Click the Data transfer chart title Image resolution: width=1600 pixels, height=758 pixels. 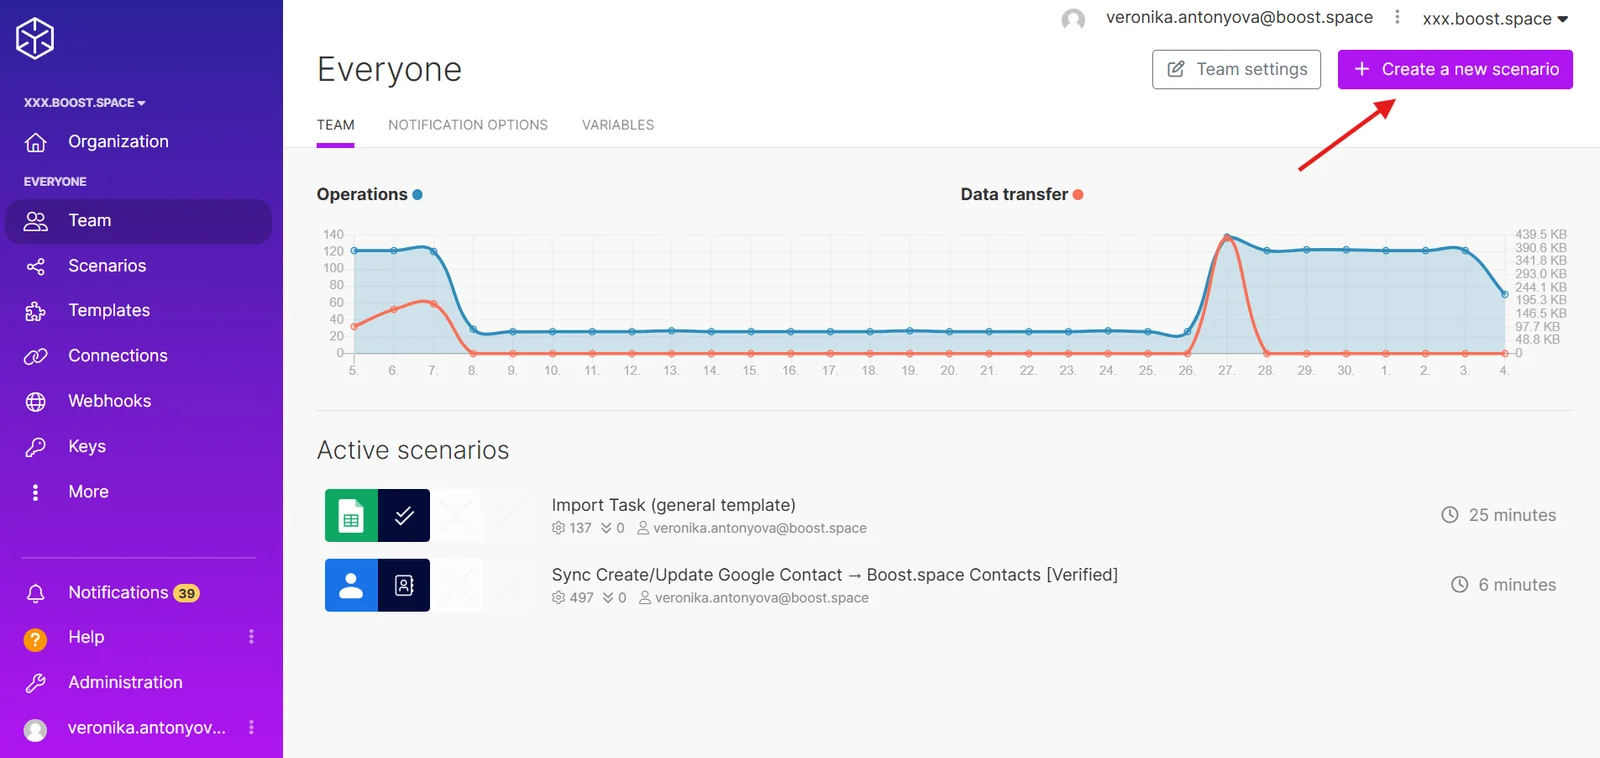coord(1014,194)
